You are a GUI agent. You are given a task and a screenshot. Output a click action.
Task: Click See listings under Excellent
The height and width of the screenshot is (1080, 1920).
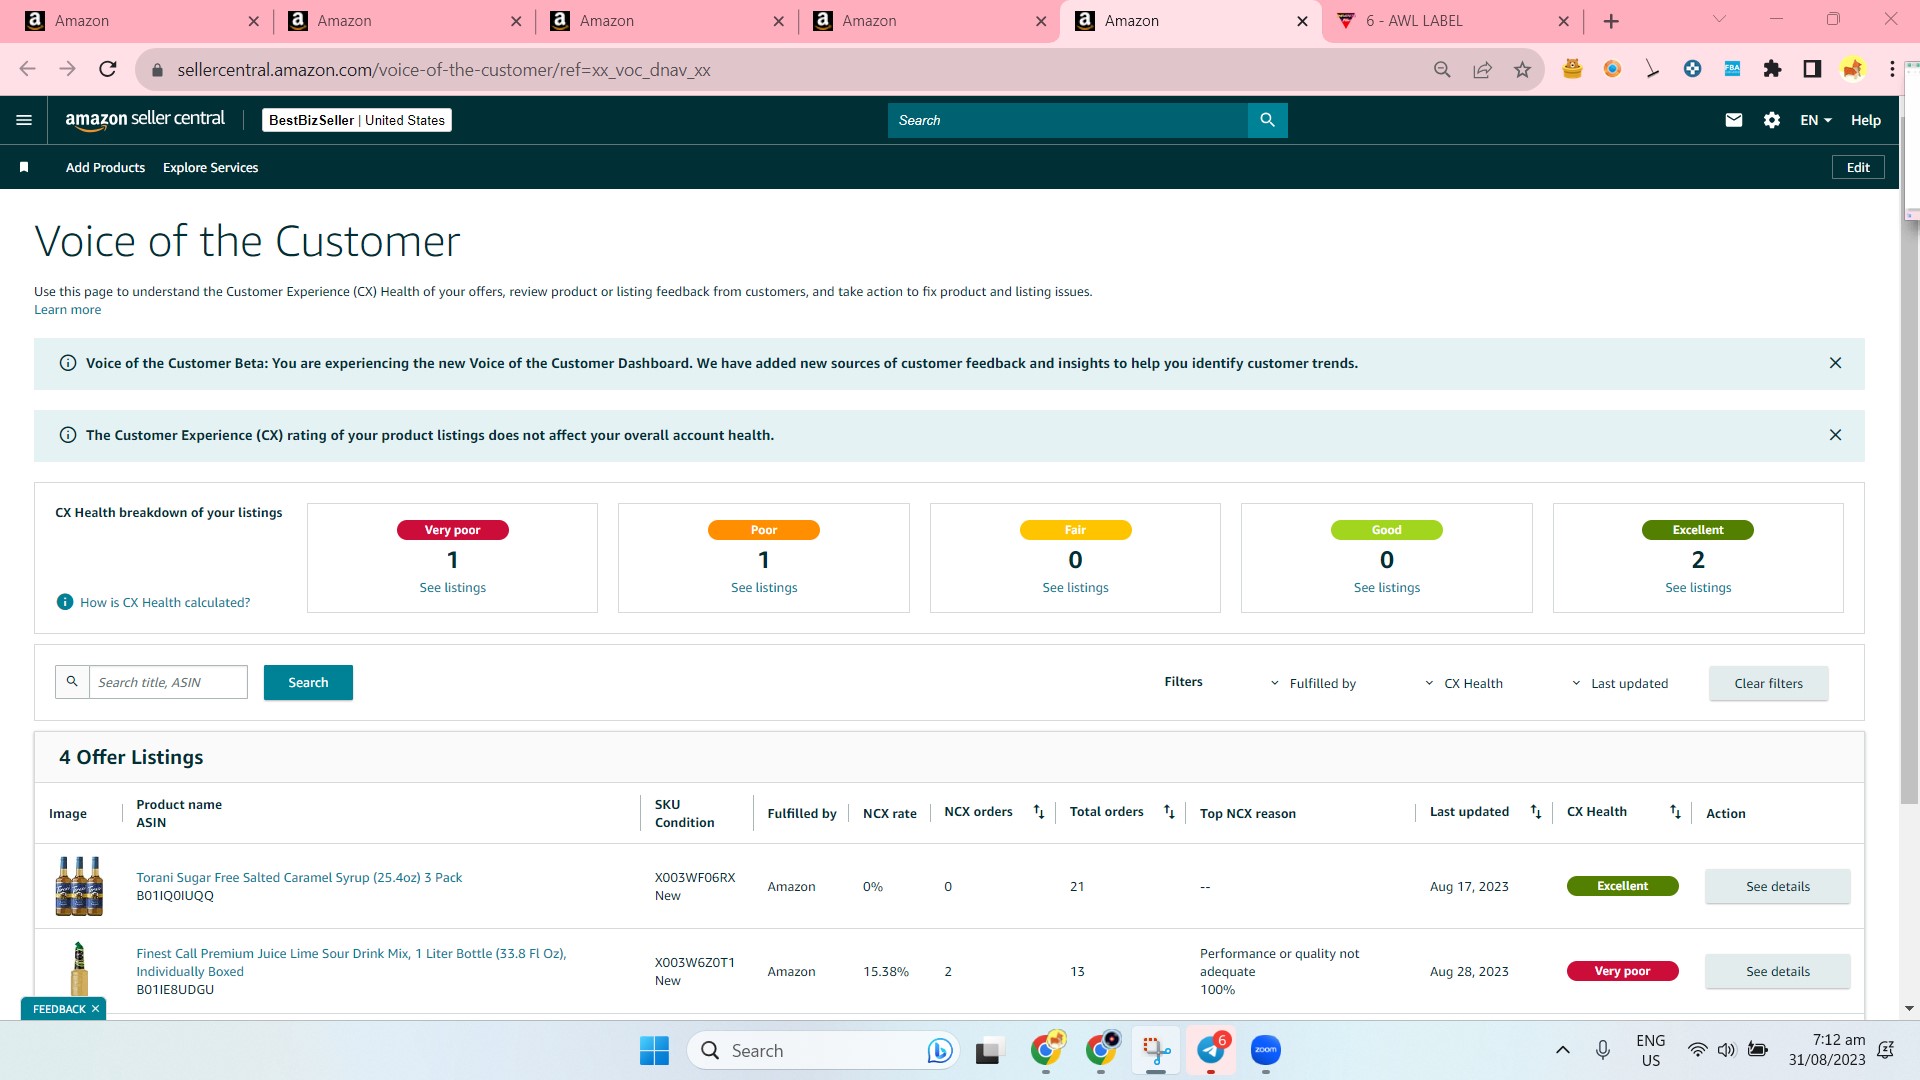(1698, 588)
